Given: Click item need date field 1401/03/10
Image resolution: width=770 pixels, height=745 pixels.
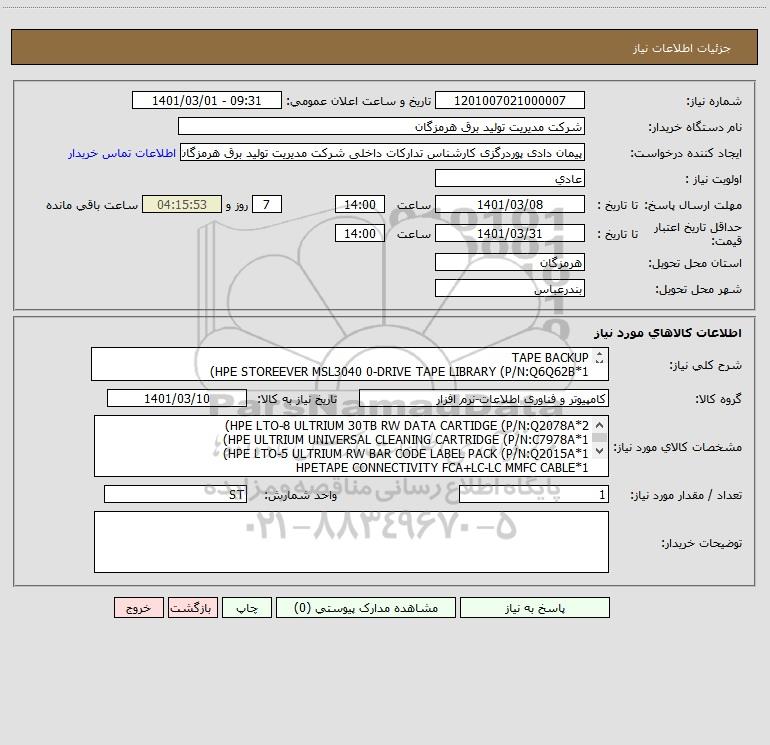Looking at the screenshot, I should pyautogui.click(x=177, y=398).
